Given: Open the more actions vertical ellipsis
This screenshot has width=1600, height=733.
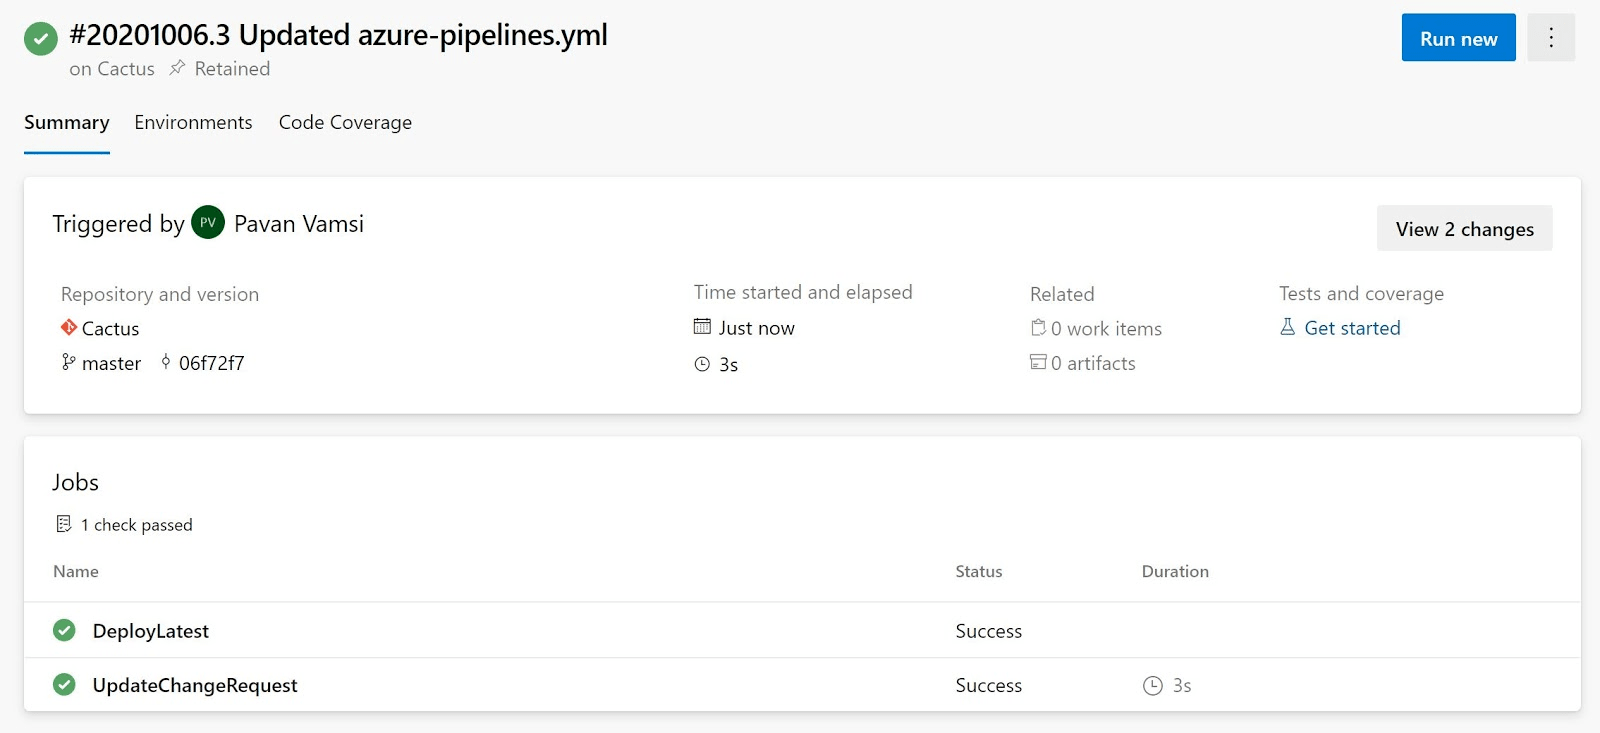Looking at the screenshot, I should 1551,38.
